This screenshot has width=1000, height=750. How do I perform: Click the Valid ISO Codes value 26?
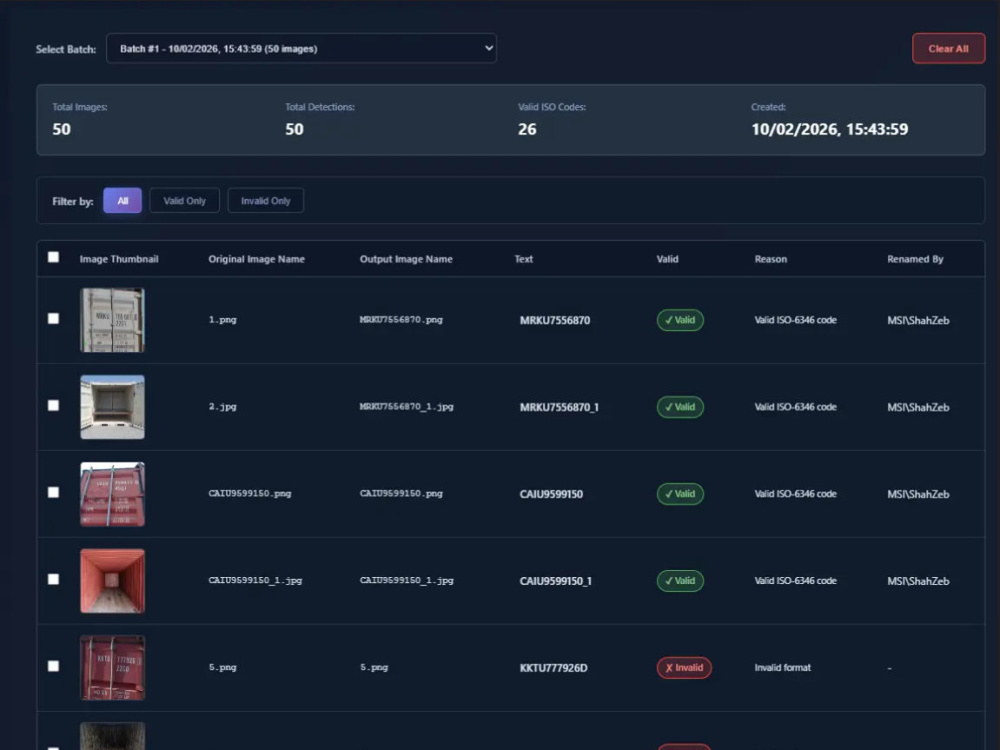click(527, 129)
